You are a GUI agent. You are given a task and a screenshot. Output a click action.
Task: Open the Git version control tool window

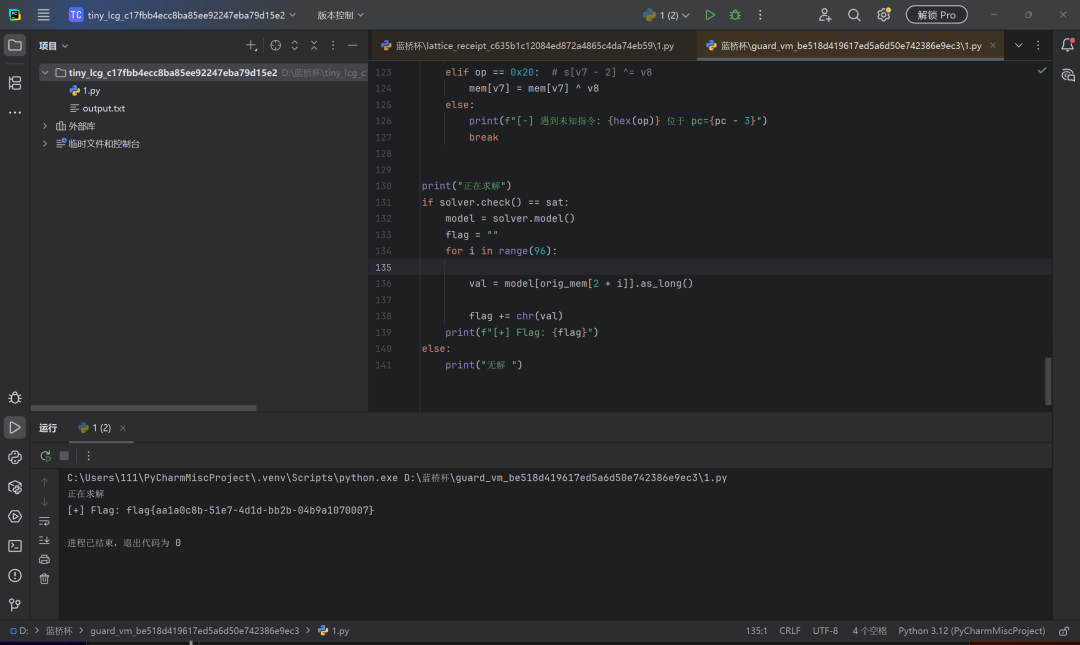[14, 605]
